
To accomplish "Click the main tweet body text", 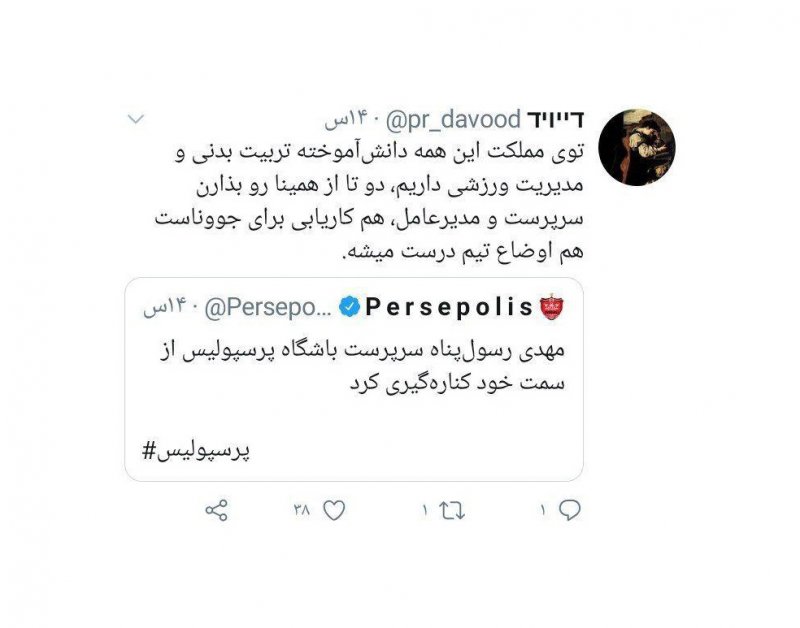I will point(369,202).
